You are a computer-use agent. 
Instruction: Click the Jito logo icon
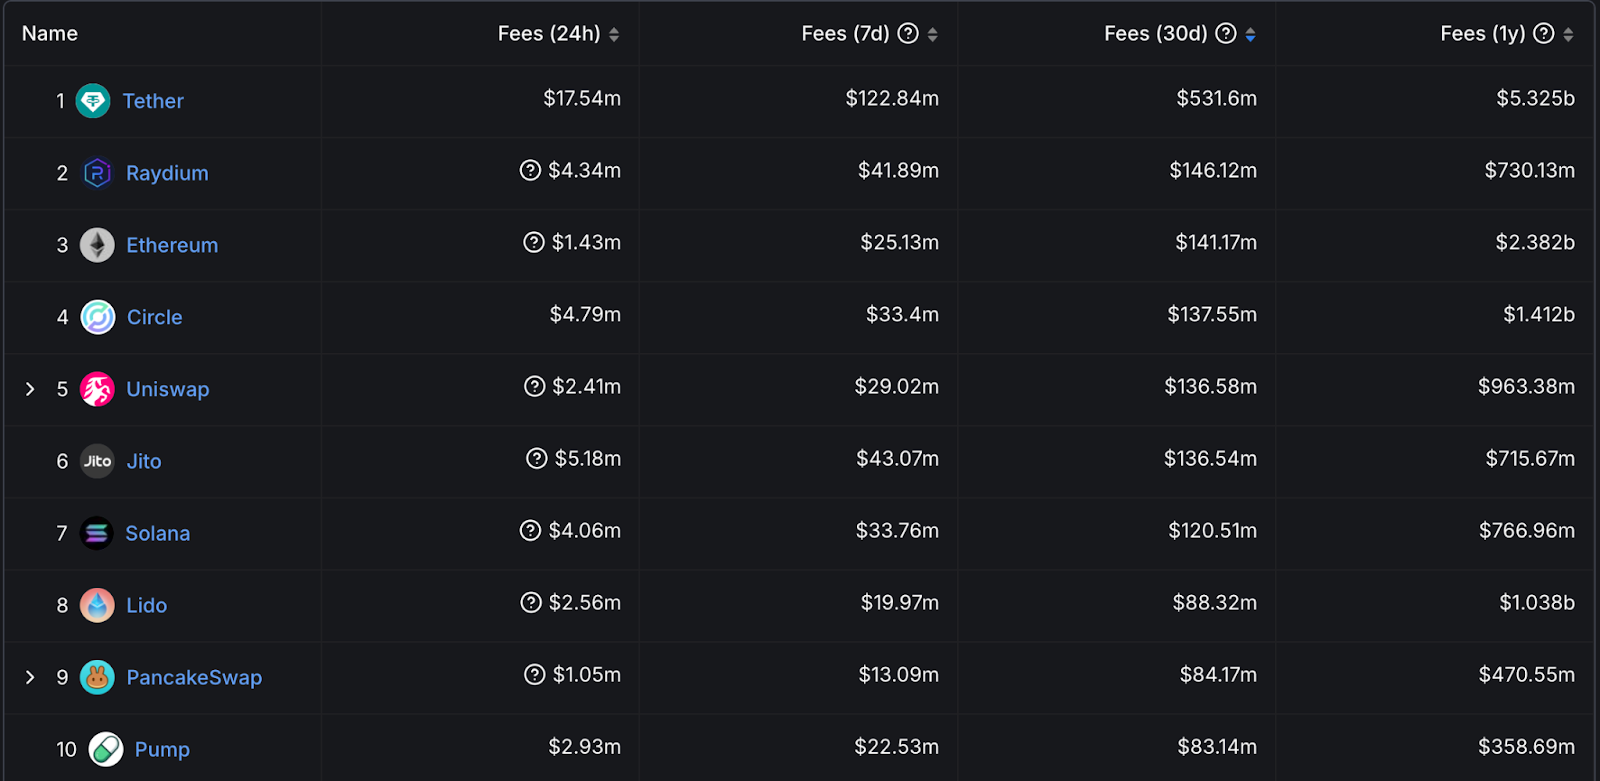click(x=97, y=461)
